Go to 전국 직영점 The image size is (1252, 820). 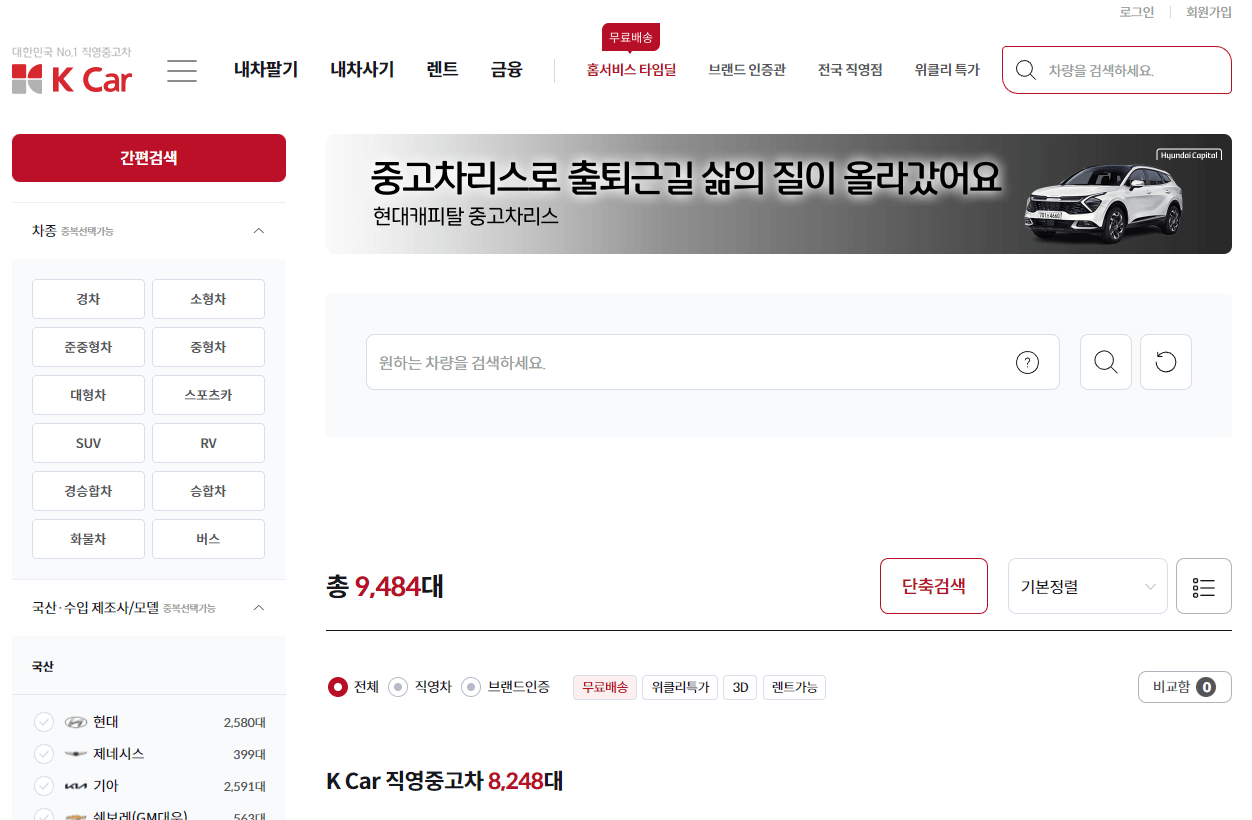[850, 70]
